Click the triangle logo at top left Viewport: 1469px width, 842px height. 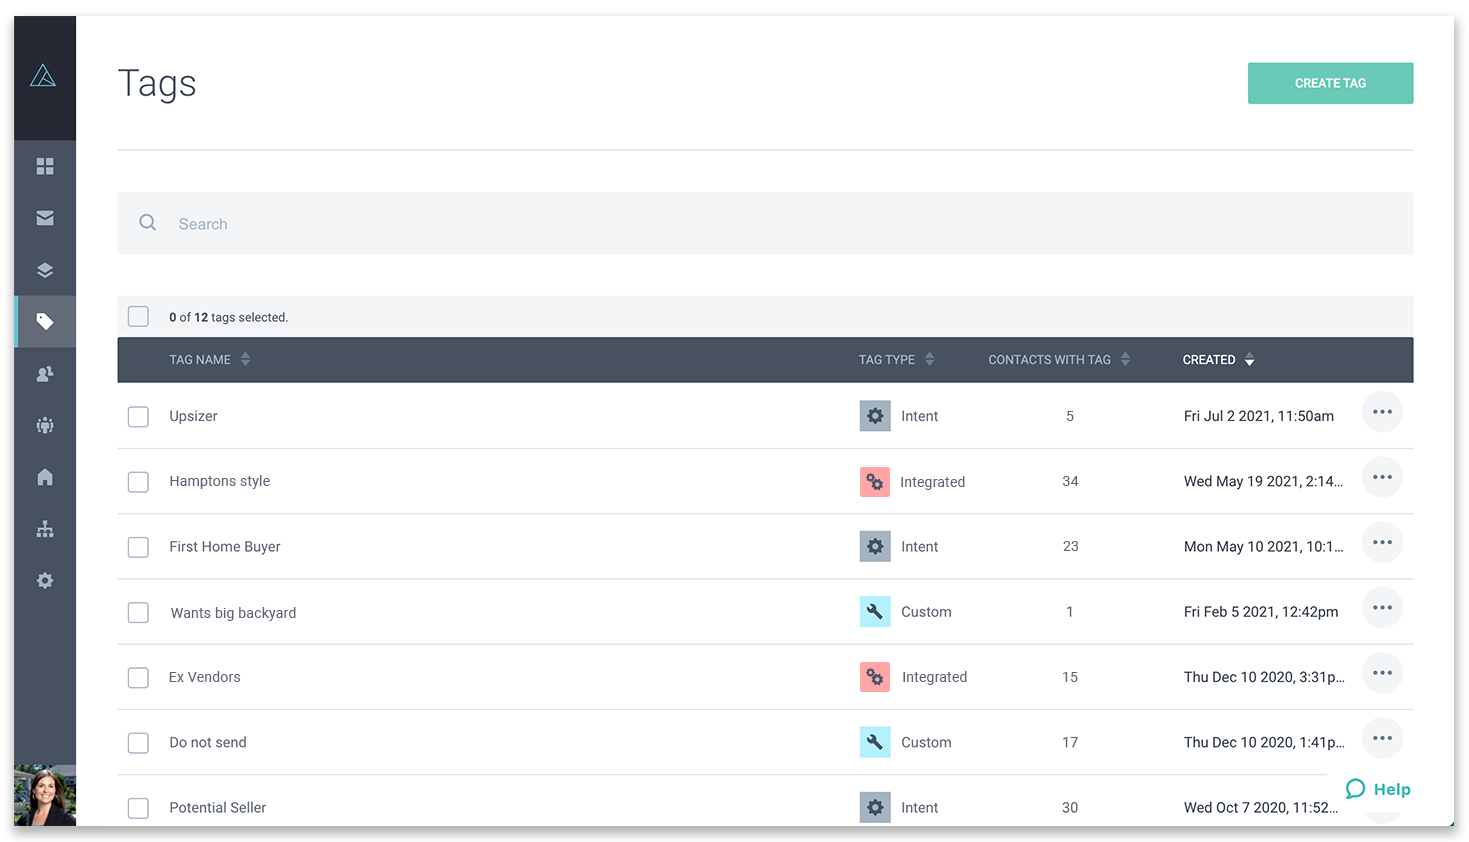(x=43, y=76)
